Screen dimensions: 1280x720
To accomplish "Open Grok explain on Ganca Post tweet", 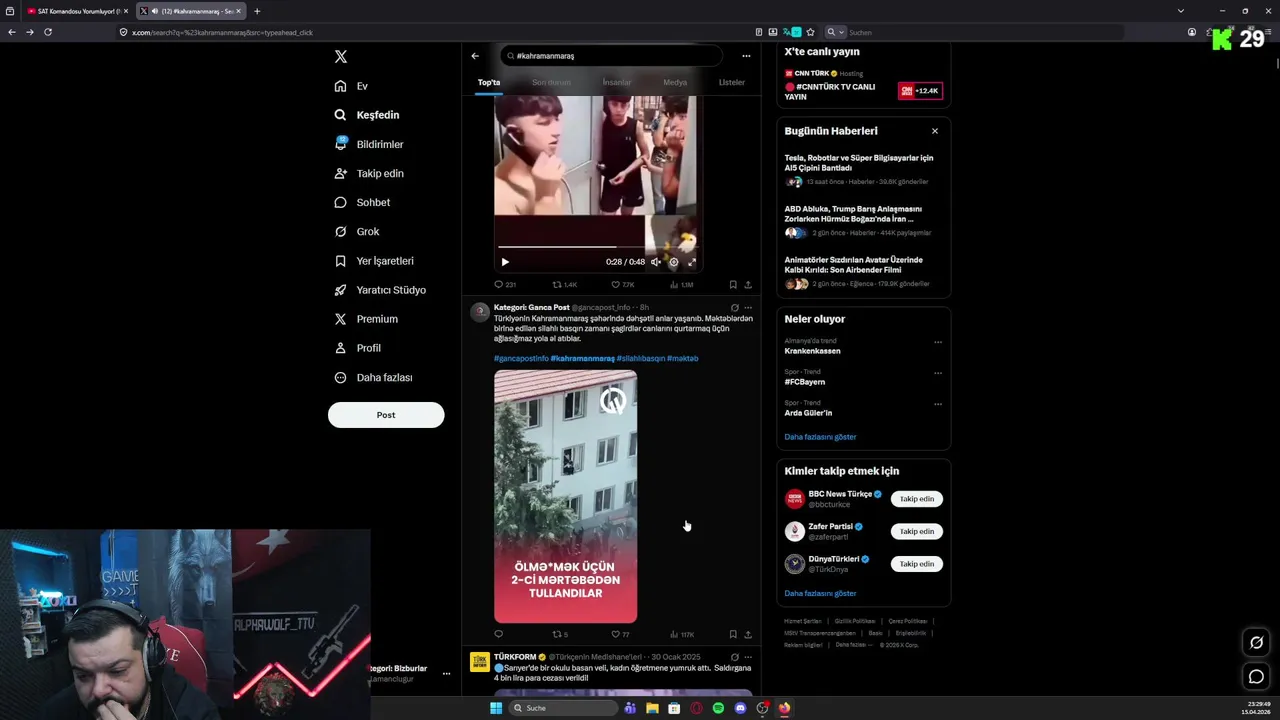I will pos(735,308).
